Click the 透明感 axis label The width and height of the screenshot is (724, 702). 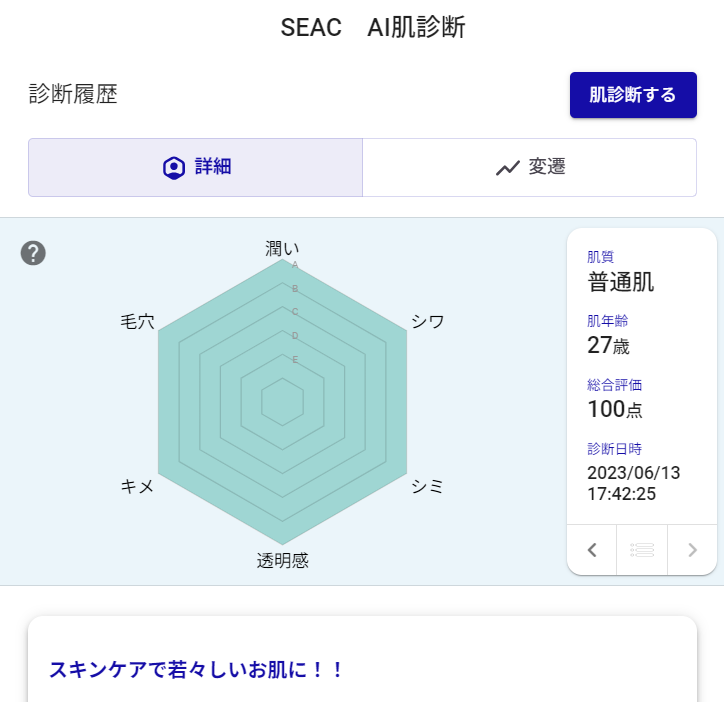click(x=283, y=560)
